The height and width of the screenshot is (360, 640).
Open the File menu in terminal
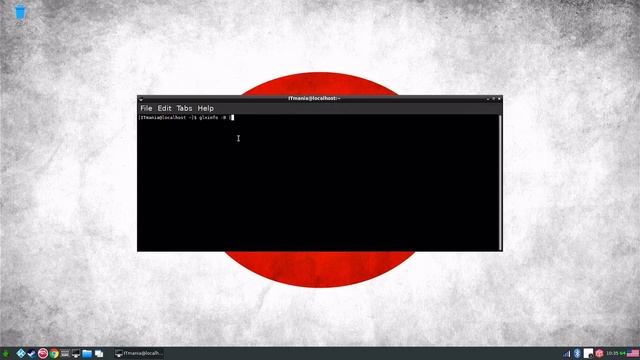(x=146, y=108)
